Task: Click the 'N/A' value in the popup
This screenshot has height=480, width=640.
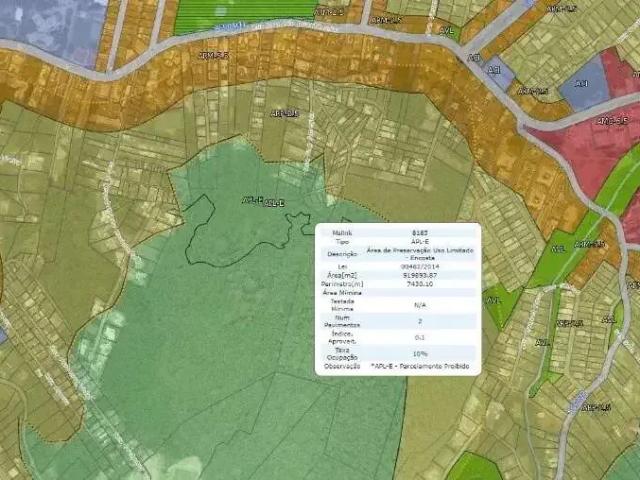Action: [x=420, y=305]
